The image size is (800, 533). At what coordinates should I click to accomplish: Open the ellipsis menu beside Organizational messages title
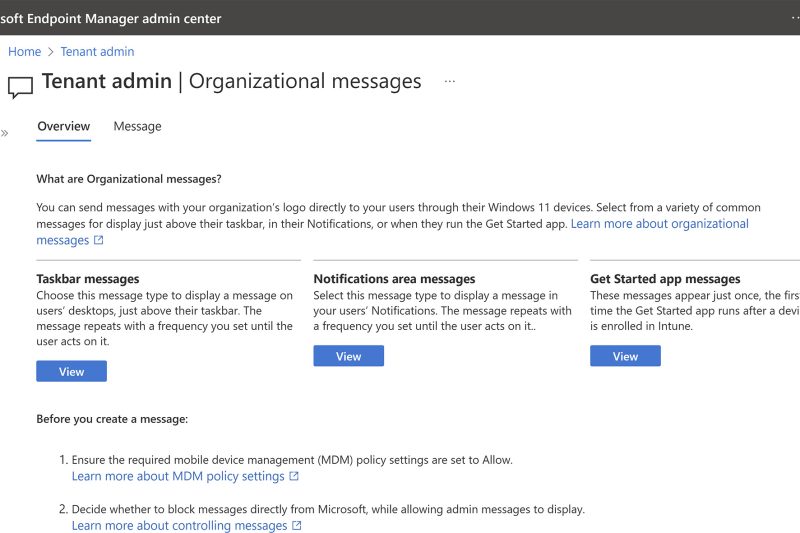[449, 81]
